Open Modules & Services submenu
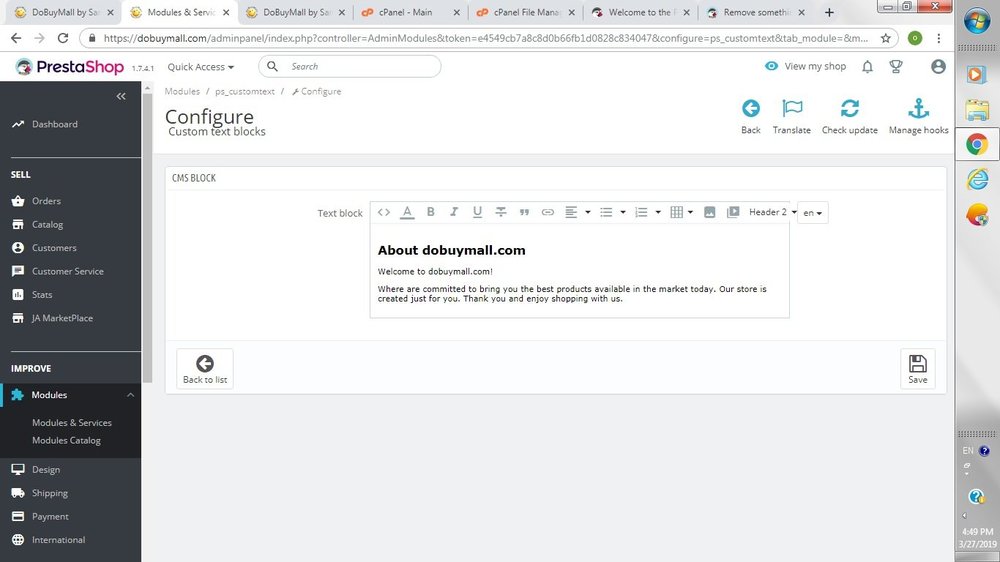 click(72, 422)
